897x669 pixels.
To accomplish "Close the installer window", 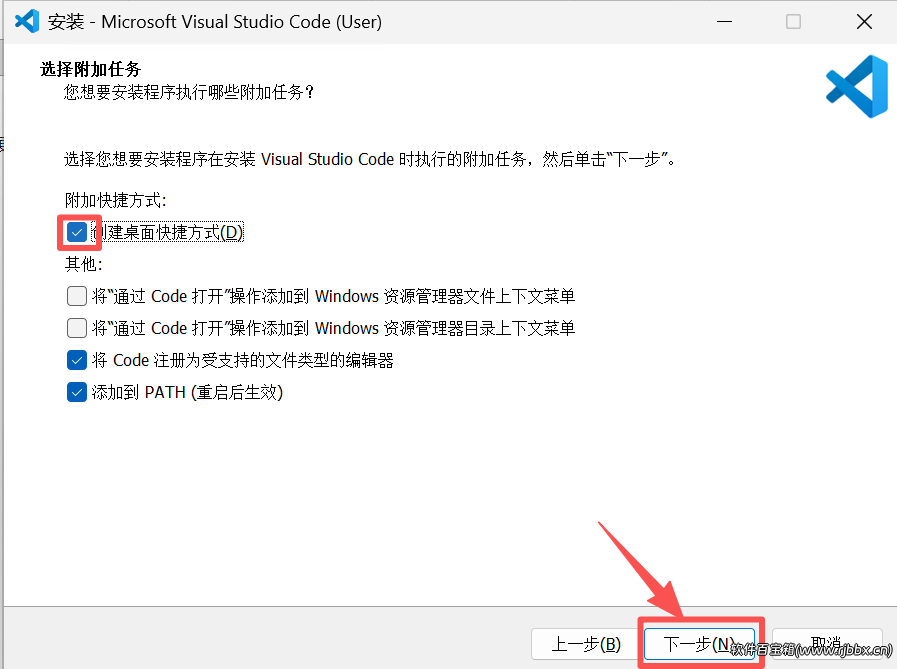I will point(864,22).
